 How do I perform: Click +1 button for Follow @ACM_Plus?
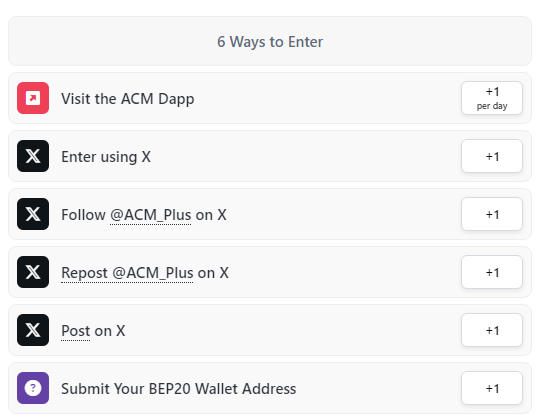(x=492, y=214)
